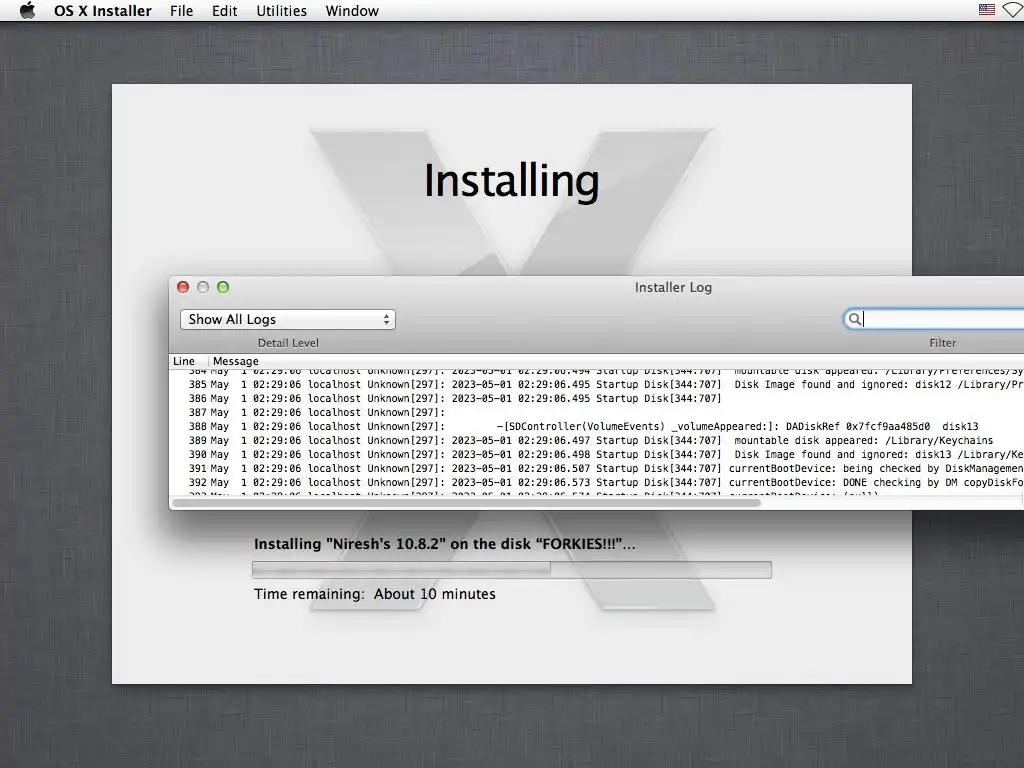Open the OS X Installer menu
This screenshot has width=1024, height=768.
point(103,11)
